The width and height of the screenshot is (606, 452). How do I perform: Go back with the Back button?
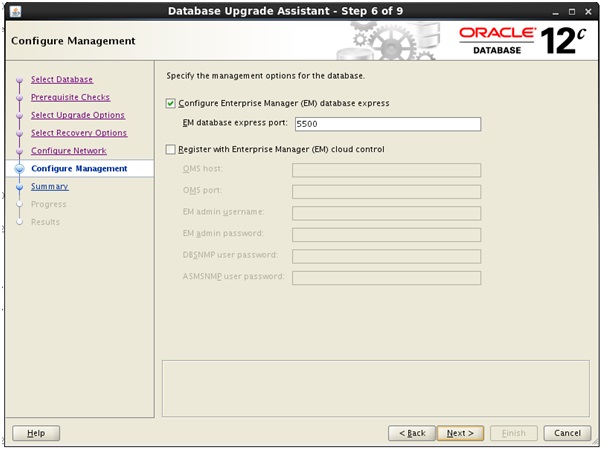tap(411, 433)
